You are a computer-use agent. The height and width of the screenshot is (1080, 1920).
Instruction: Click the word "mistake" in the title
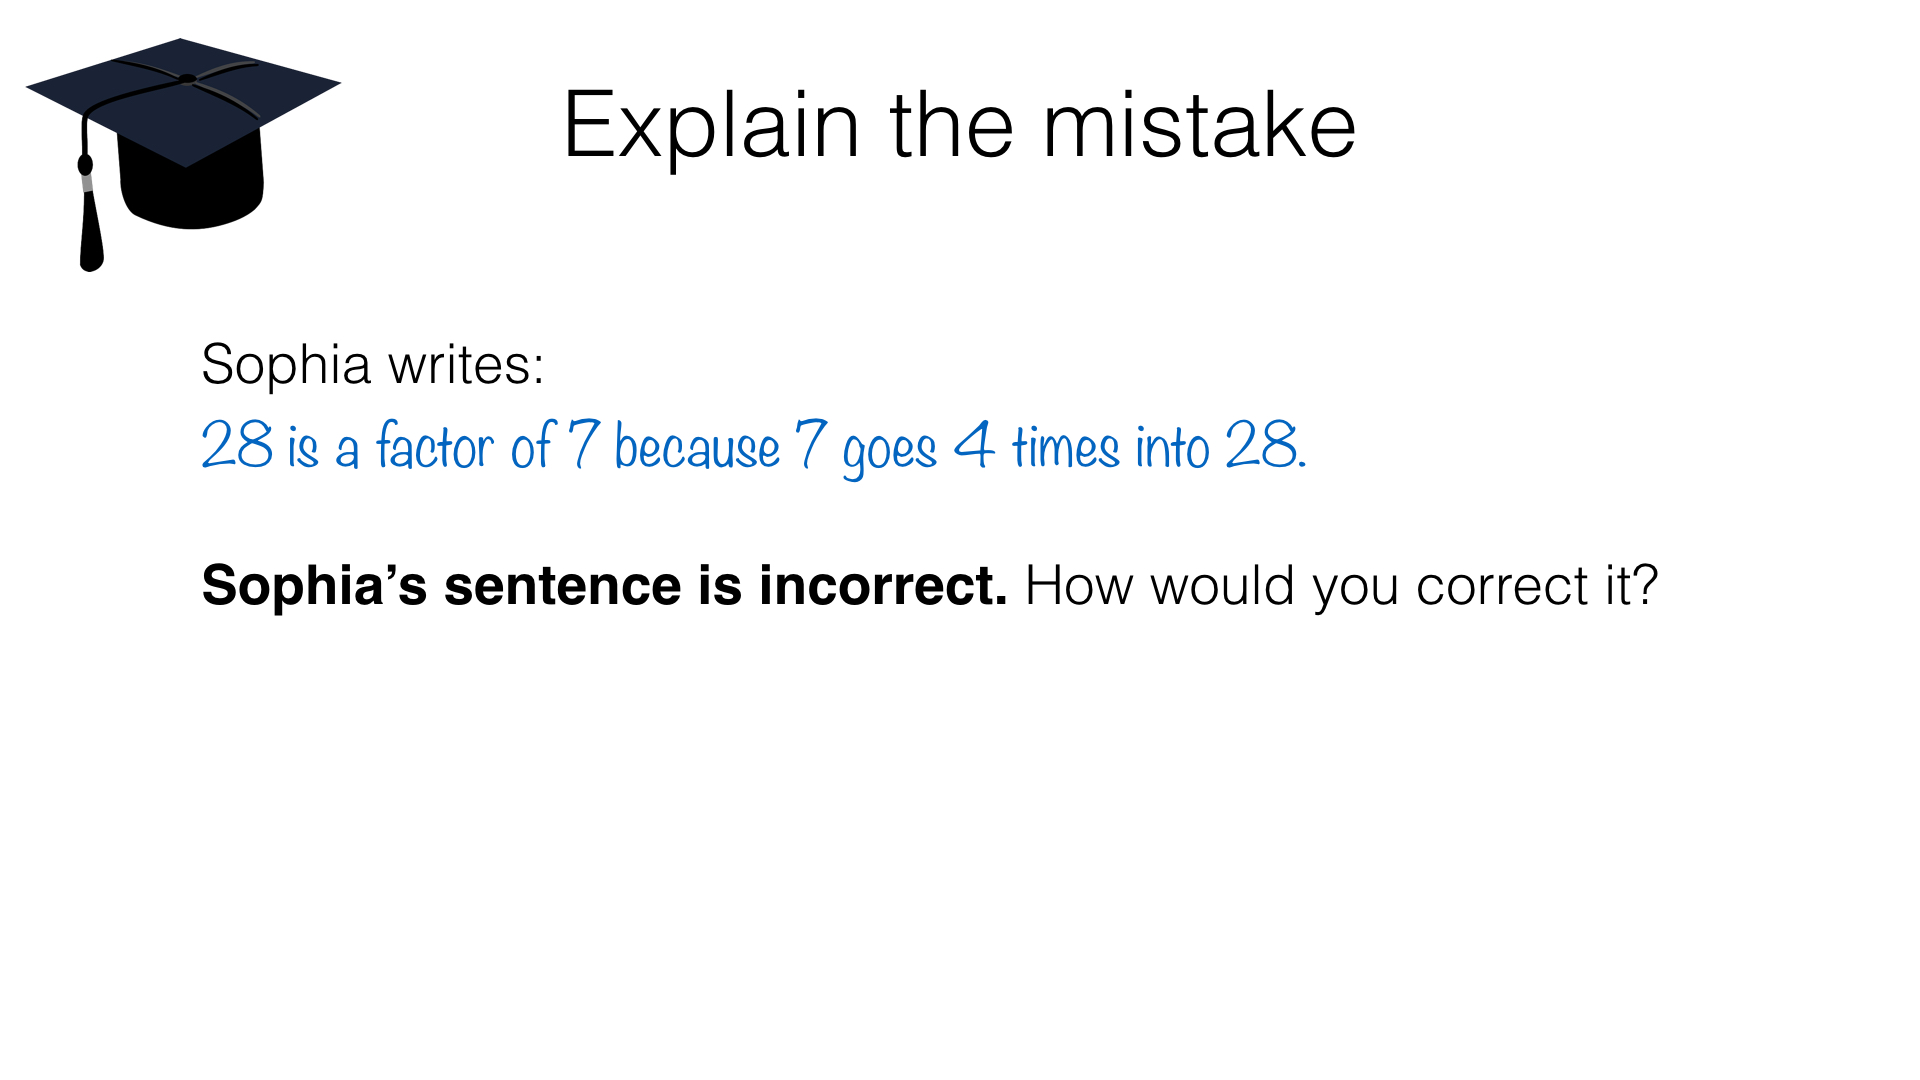click(x=1199, y=126)
